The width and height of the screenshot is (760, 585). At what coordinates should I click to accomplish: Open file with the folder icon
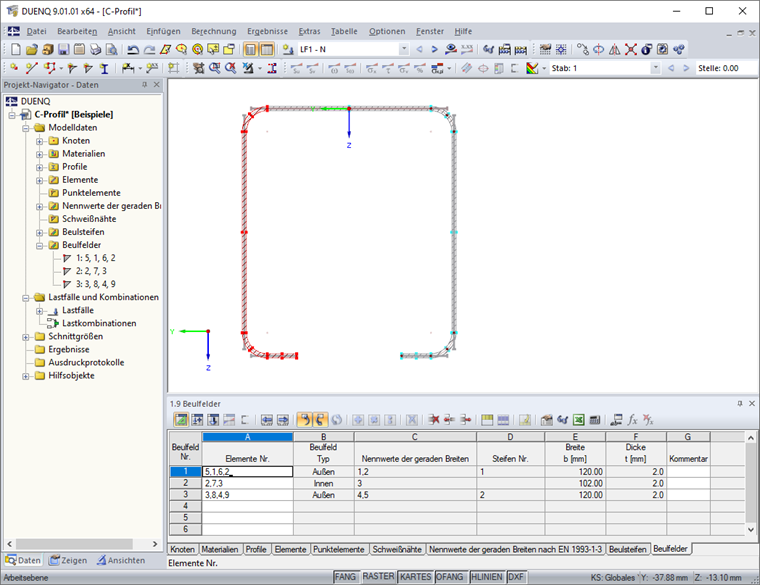(32, 49)
